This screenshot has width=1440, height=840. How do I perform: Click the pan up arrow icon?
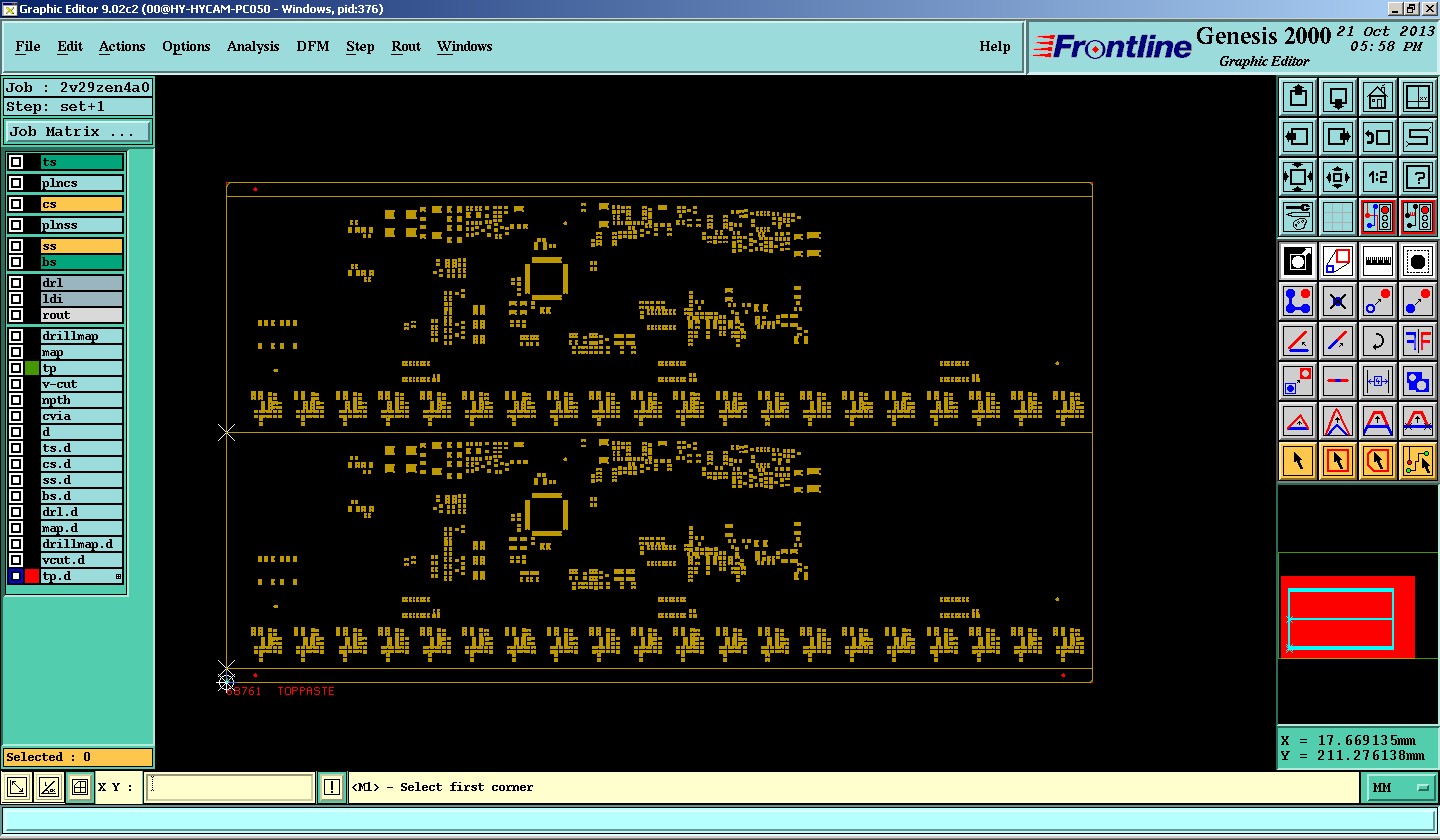(x=1298, y=97)
